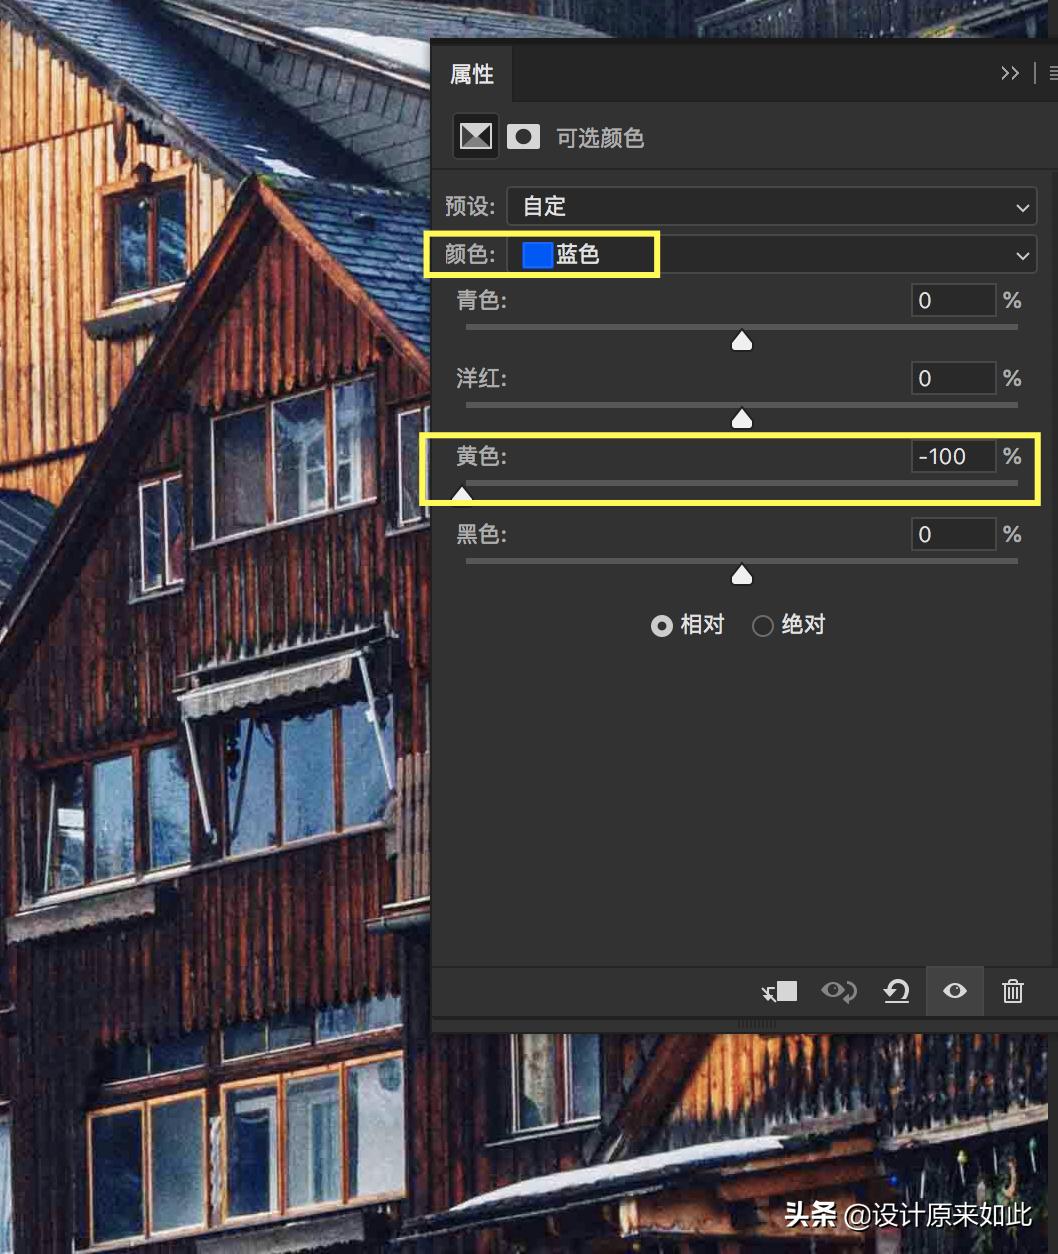The image size is (1058, 1254).
Task: Click the 预设 label
Action: [x=470, y=207]
